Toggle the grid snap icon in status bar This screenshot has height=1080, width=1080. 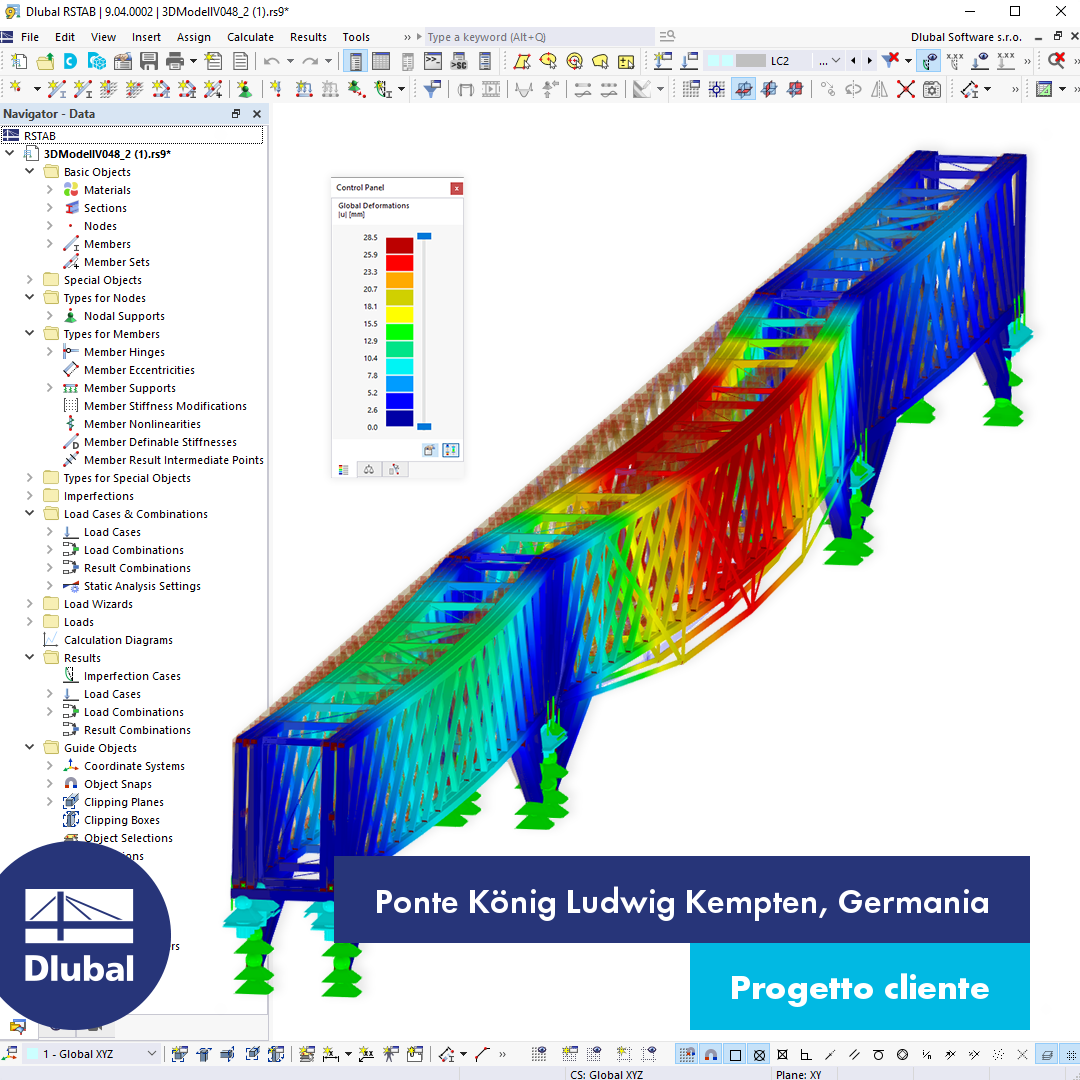coord(687,1055)
